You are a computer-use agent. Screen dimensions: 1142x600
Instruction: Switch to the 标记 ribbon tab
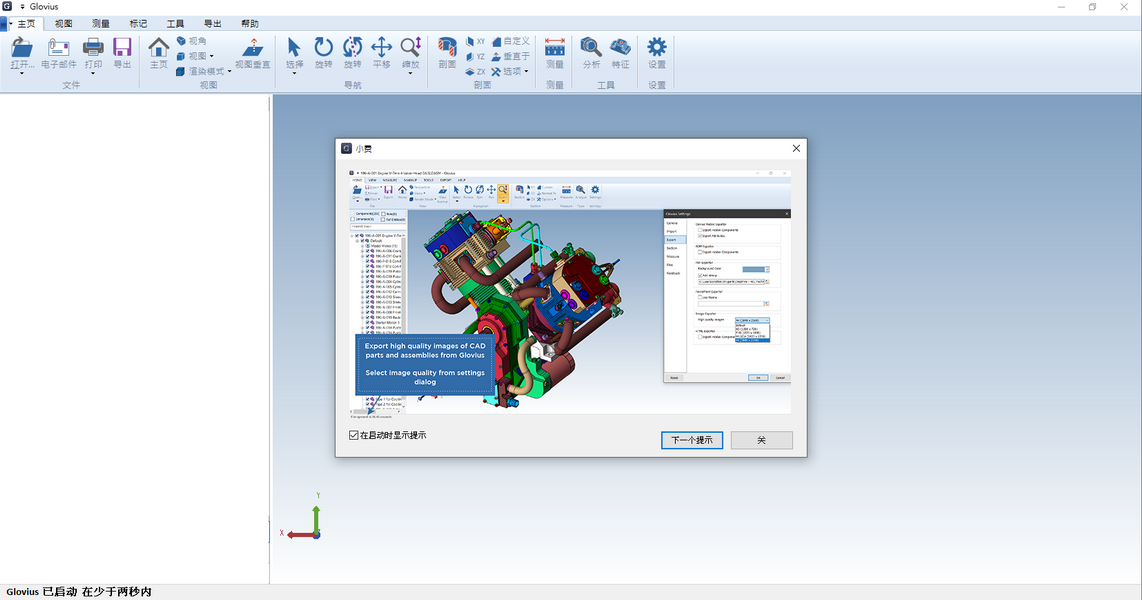(x=139, y=23)
